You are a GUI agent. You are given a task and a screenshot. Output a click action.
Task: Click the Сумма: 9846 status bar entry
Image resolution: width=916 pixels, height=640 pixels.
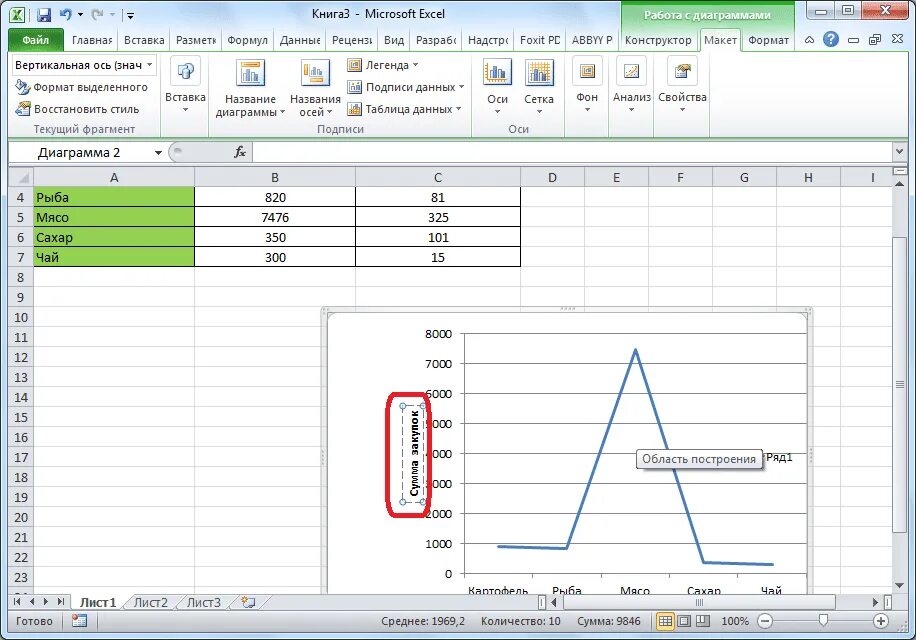(609, 621)
